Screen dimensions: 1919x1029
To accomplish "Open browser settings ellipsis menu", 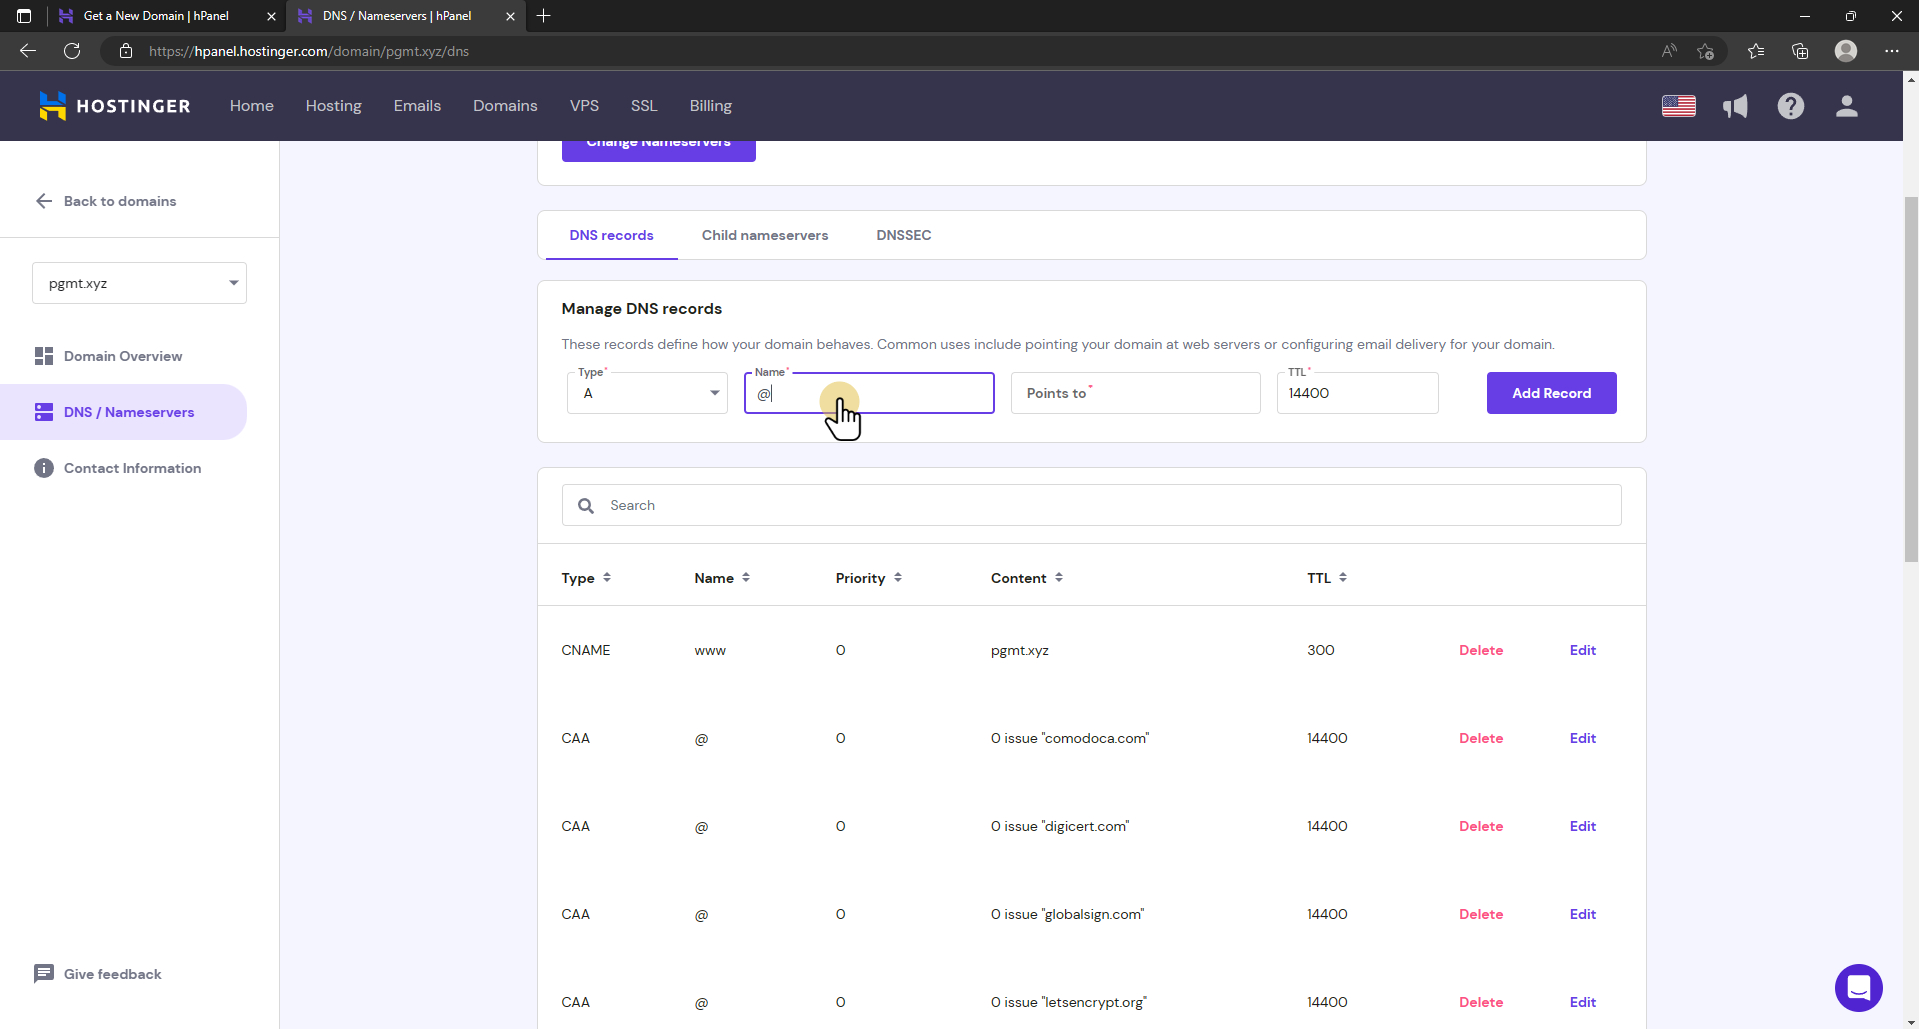I will (x=1892, y=51).
